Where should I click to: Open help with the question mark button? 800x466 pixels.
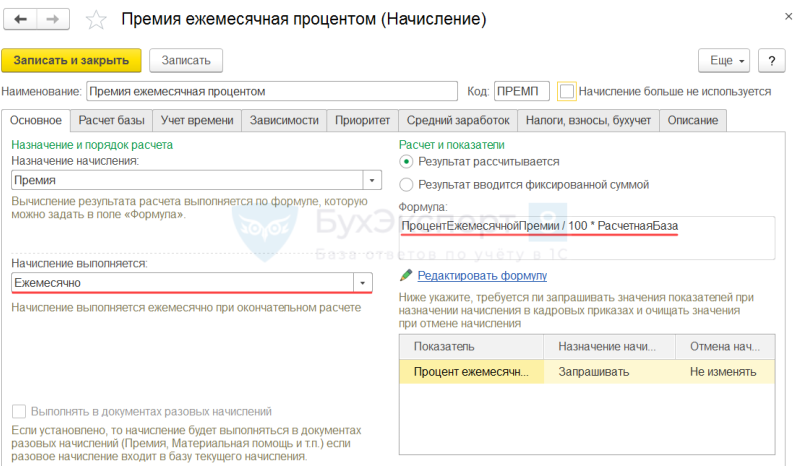[x=771, y=61]
